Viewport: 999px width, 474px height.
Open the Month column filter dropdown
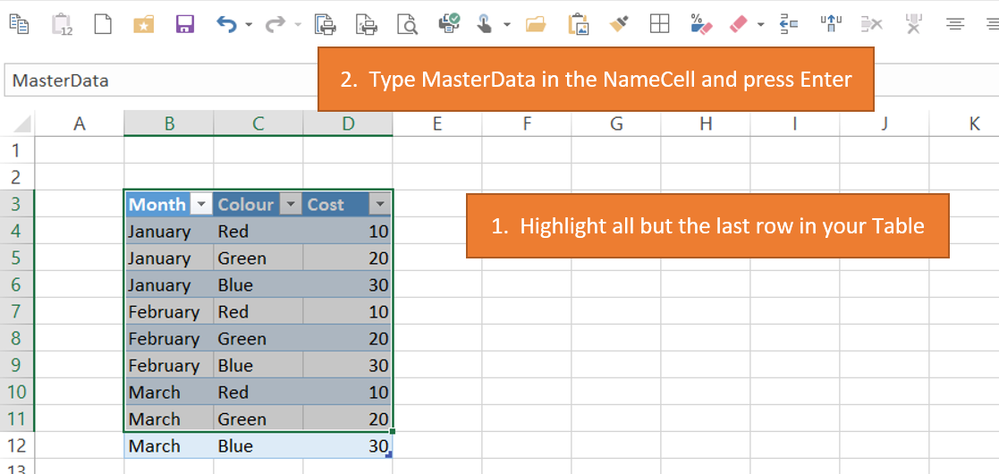[201, 205]
